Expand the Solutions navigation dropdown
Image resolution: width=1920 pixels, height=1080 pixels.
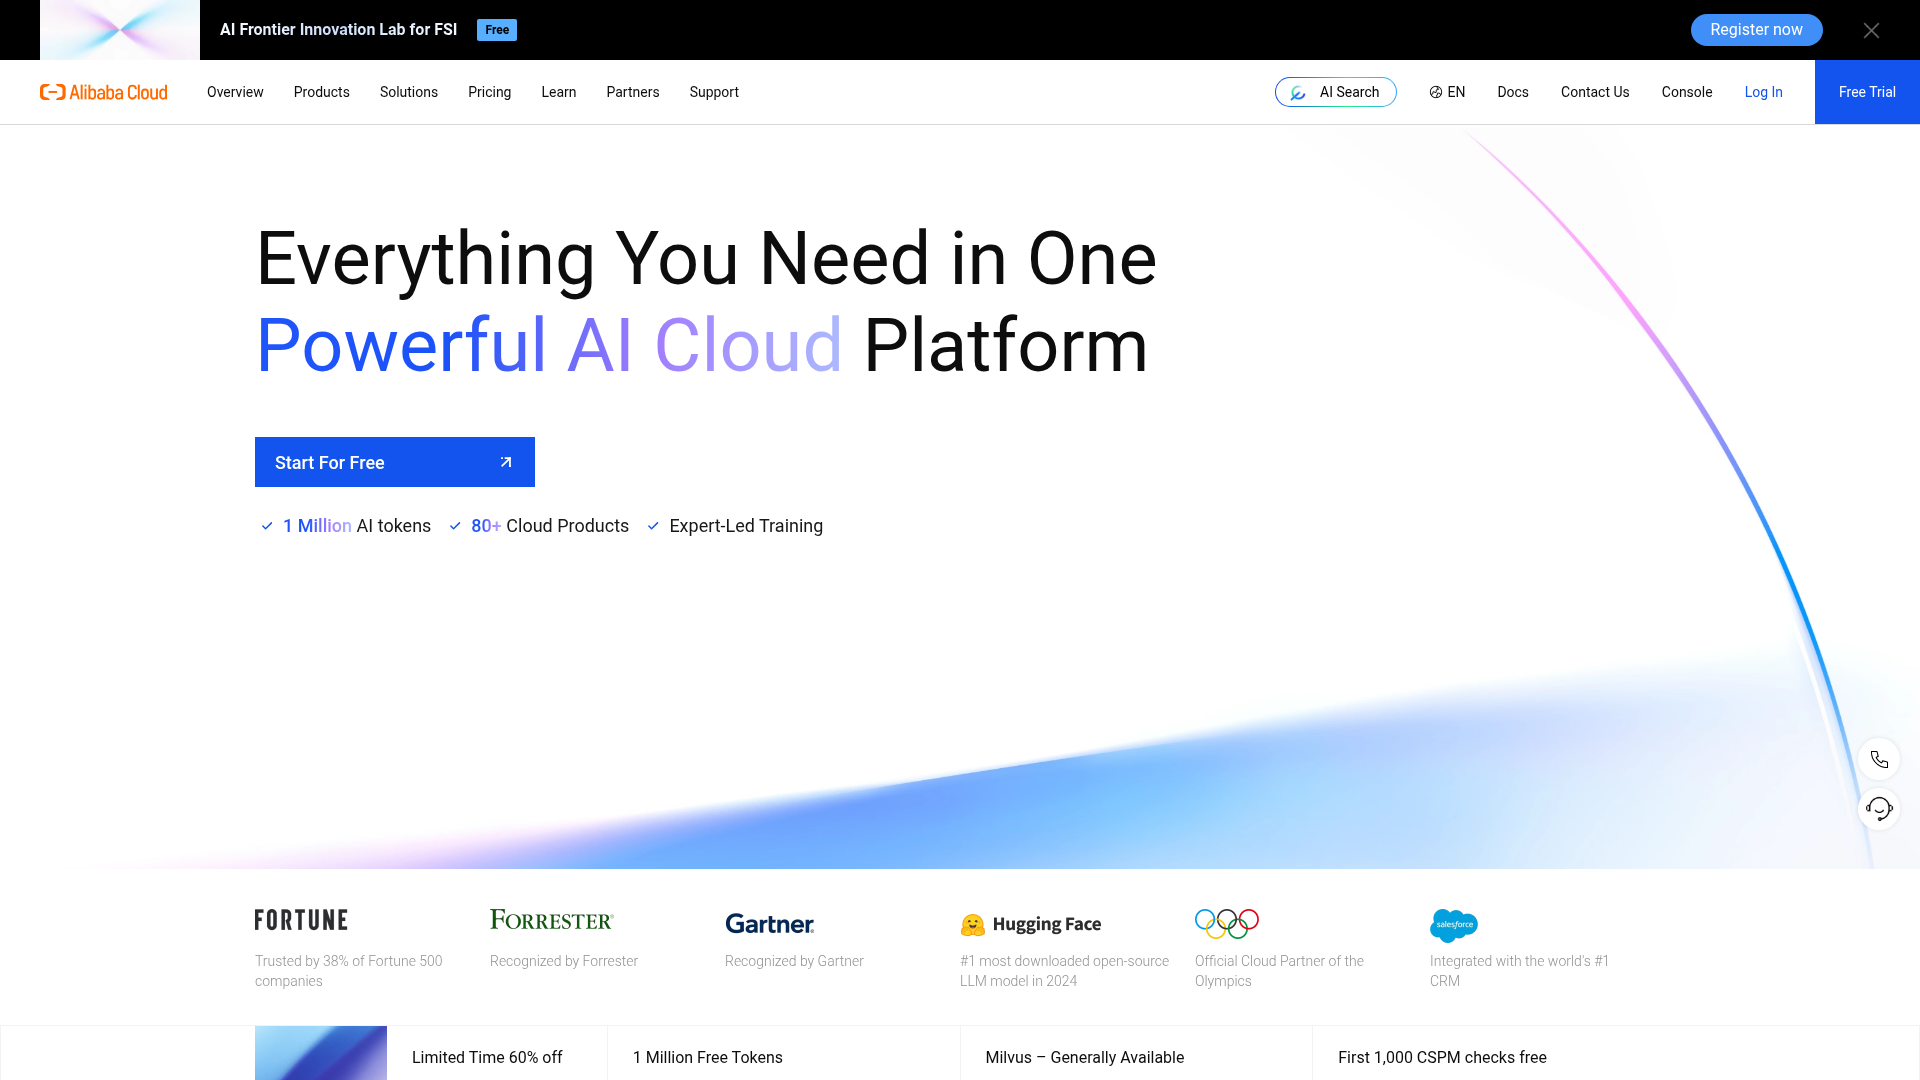[x=408, y=92]
